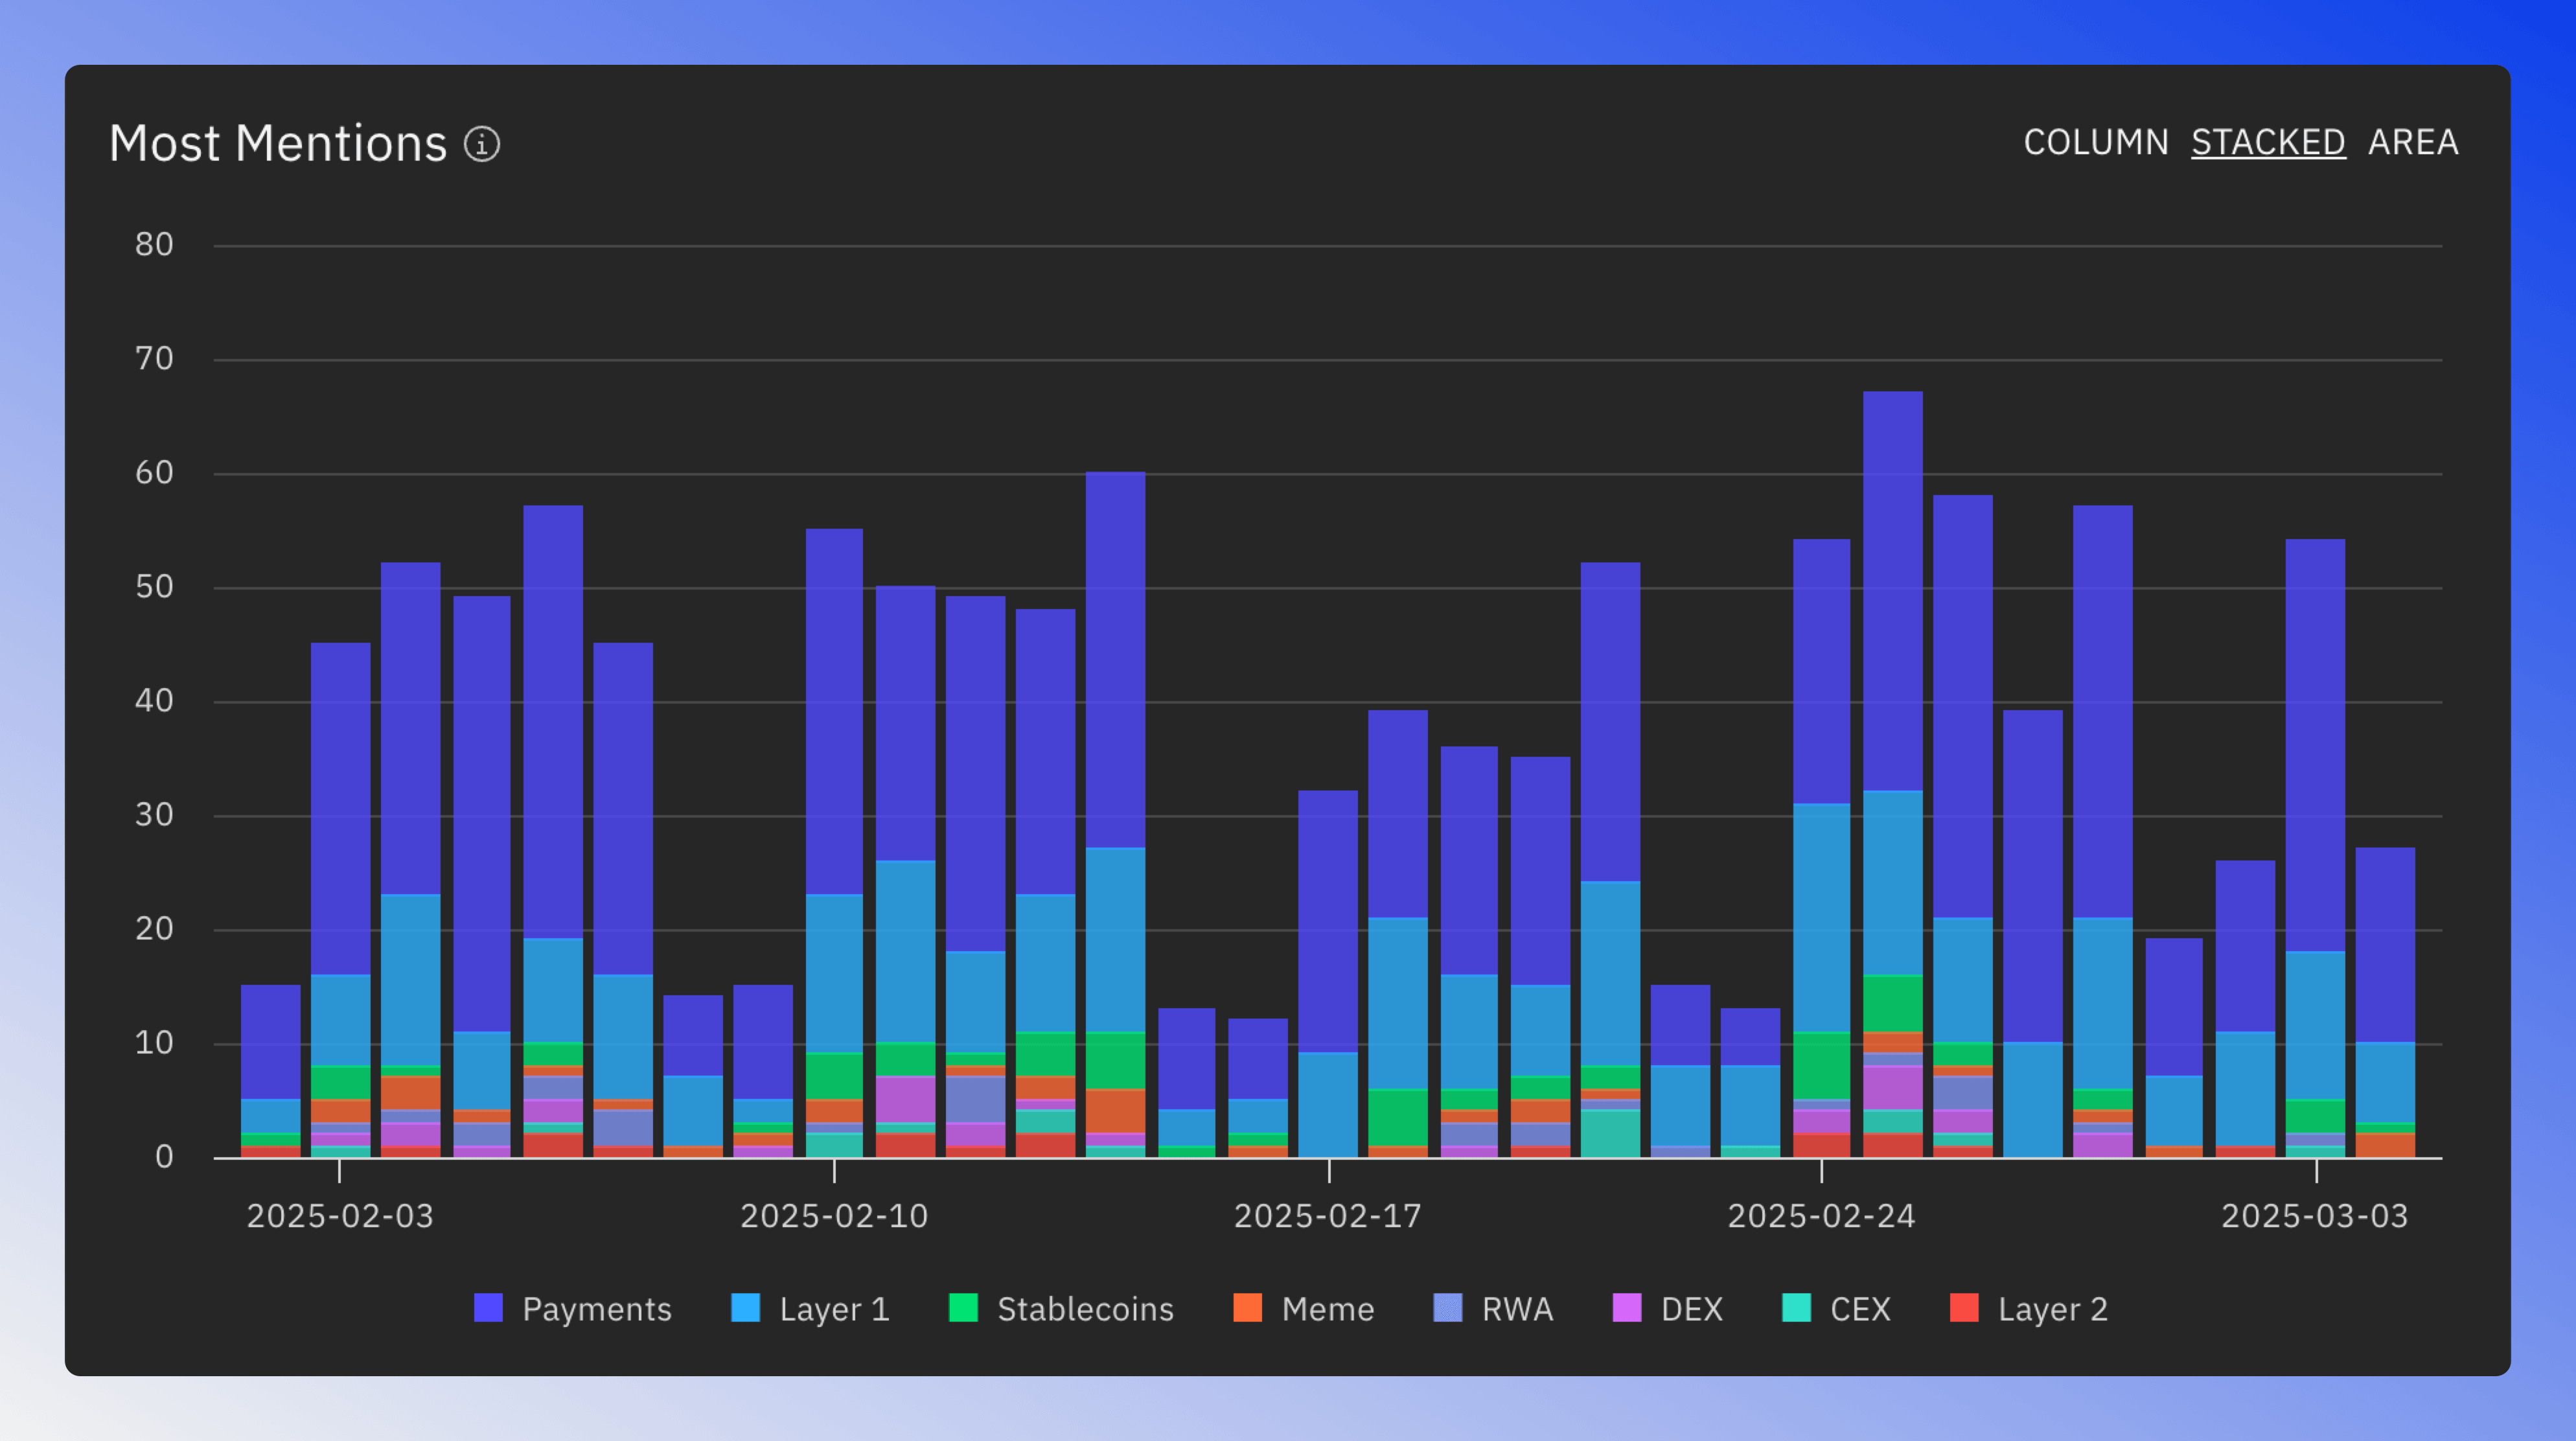Click the 2025-02-10 axis date label
This screenshot has width=2576, height=1441.
834,1216
